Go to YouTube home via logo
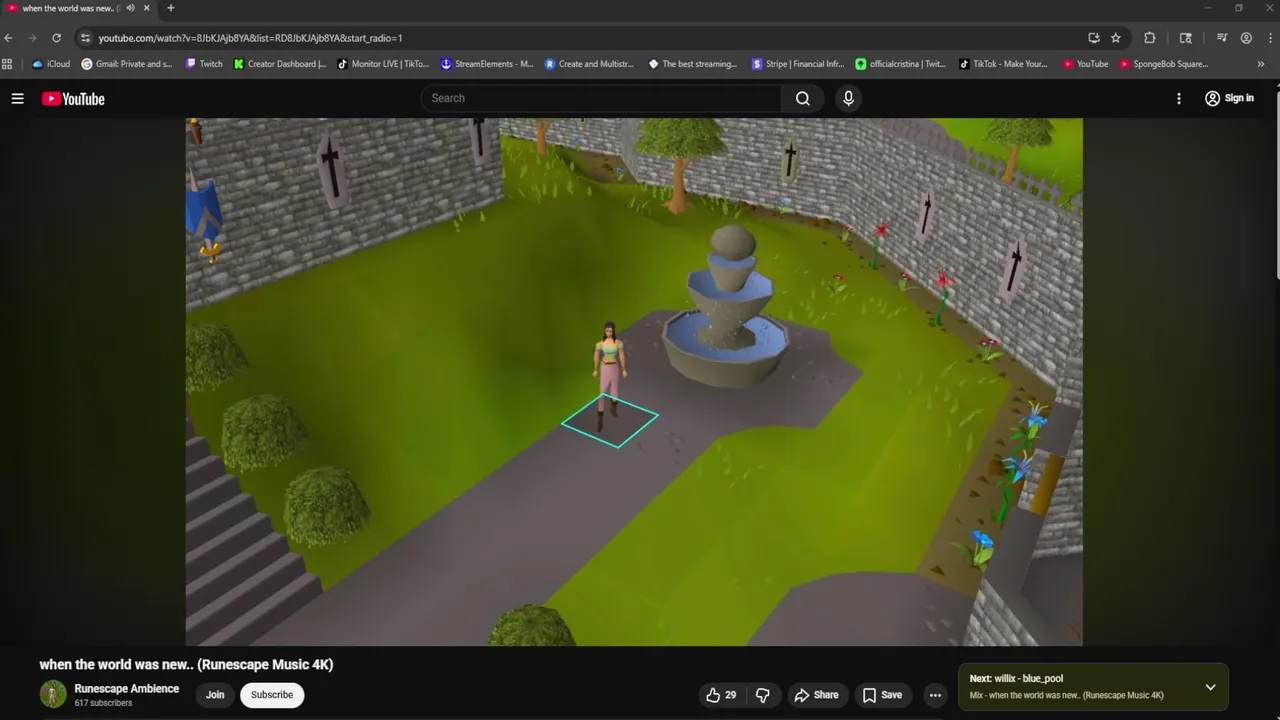Screen dimensions: 1280x720 tap(73, 98)
